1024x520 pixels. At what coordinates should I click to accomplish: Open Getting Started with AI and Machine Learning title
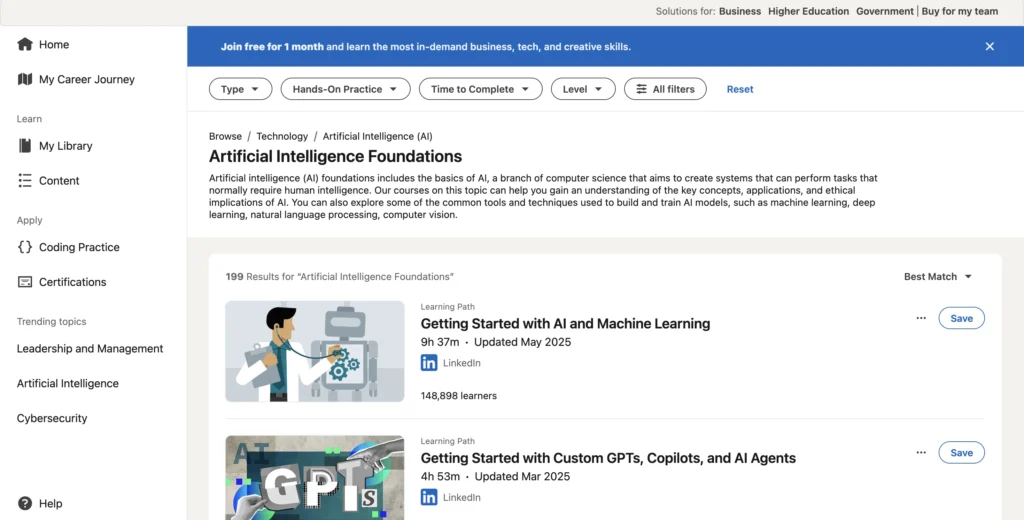click(x=565, y=323)
